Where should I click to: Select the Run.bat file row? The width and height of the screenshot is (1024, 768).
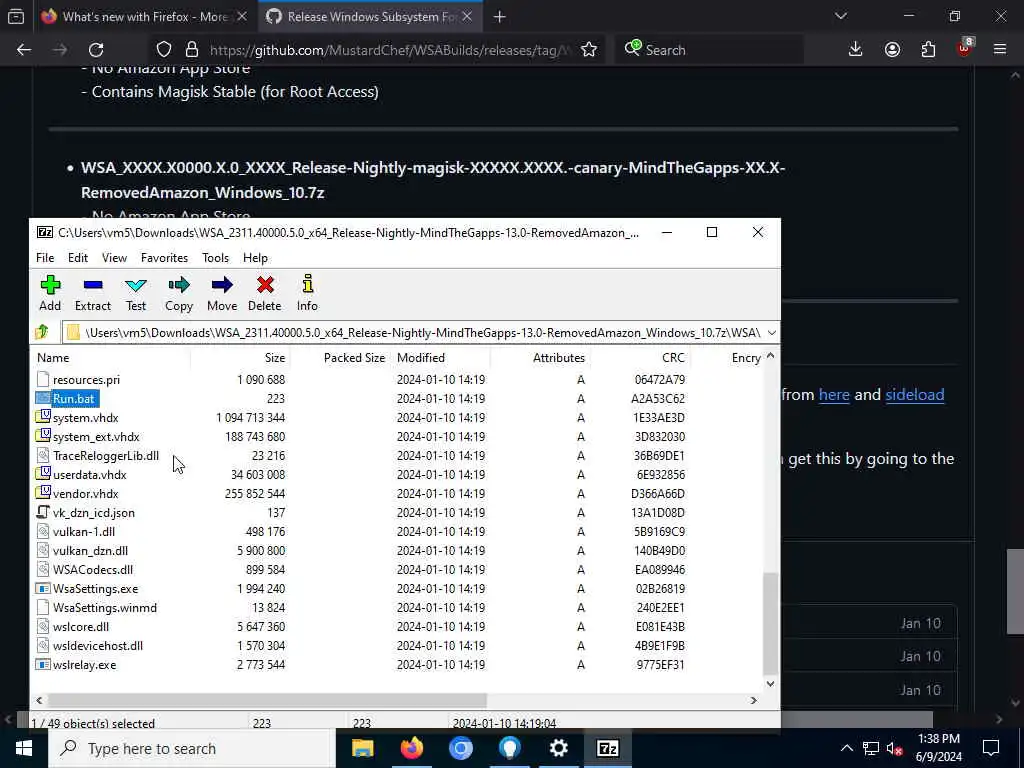pos(396,398)
